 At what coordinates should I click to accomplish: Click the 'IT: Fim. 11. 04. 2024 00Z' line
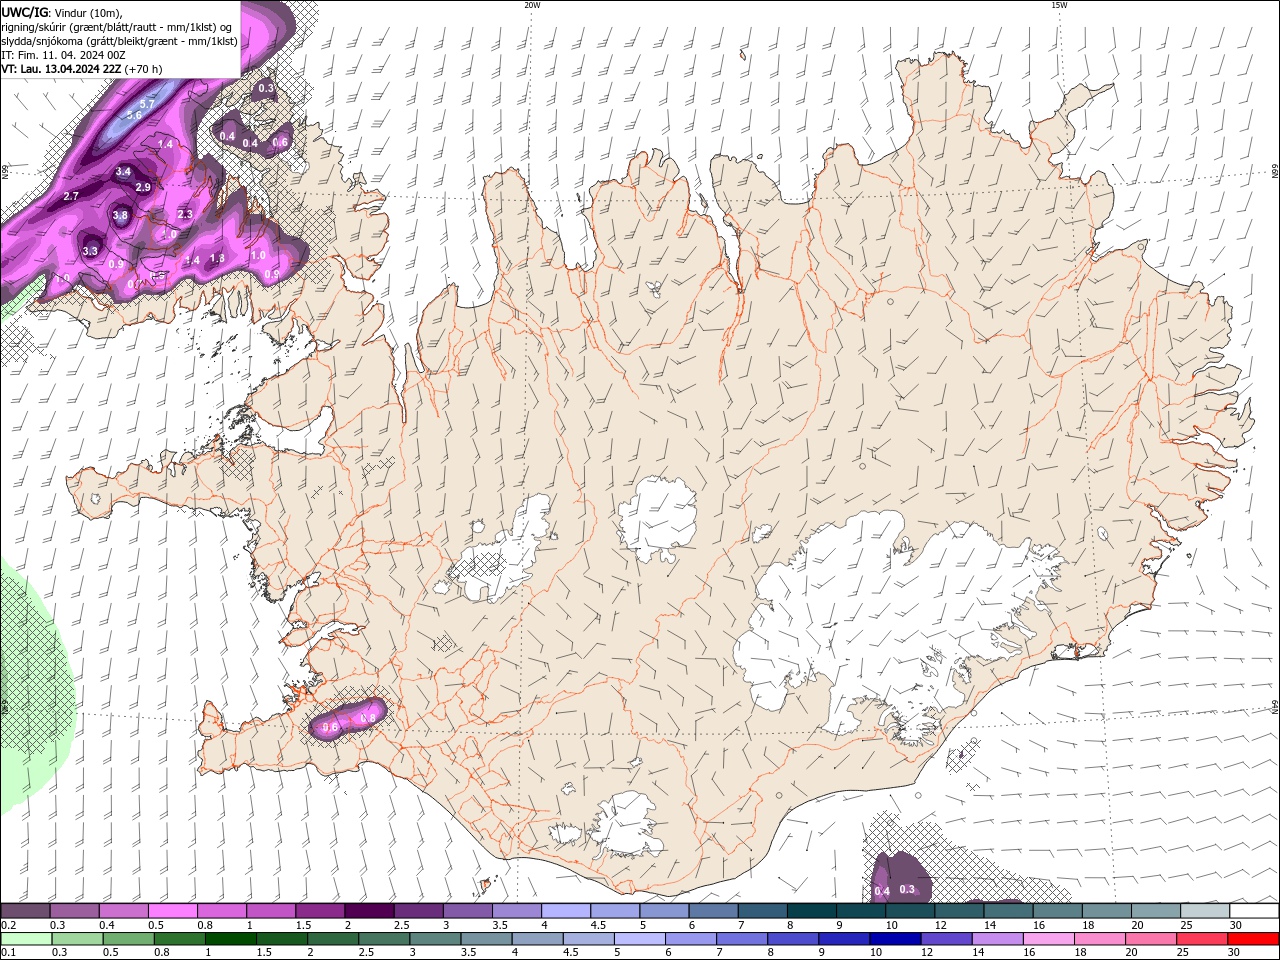click(62, 55)
